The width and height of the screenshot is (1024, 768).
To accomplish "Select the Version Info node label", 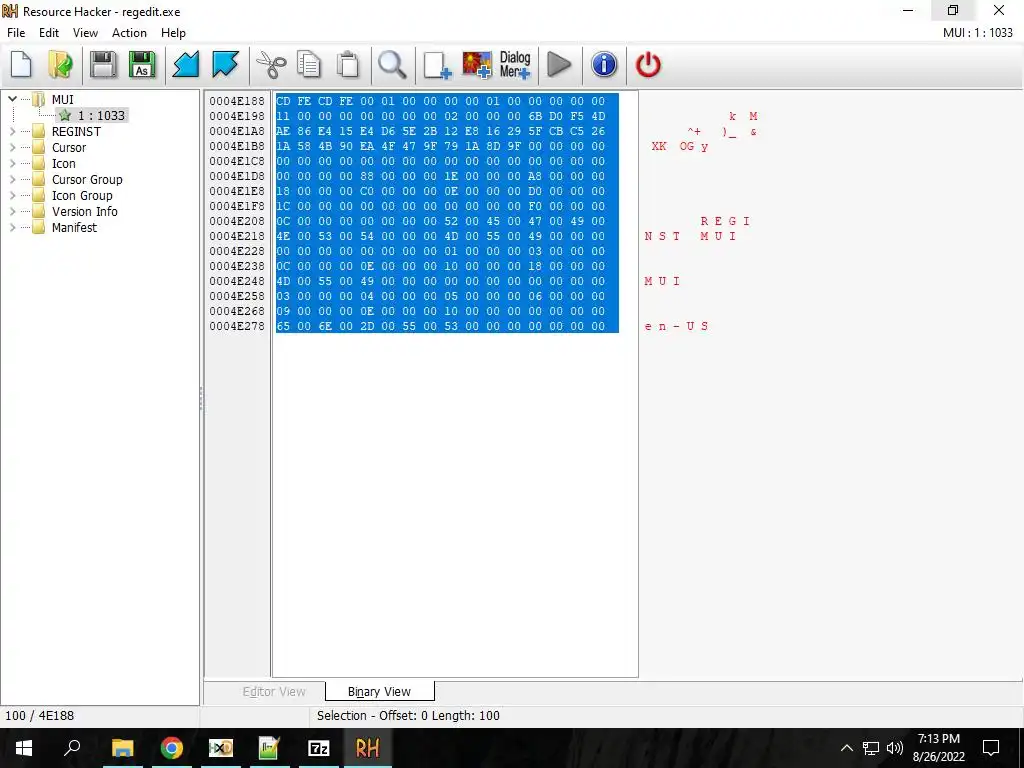I will [x=85, y=212].
